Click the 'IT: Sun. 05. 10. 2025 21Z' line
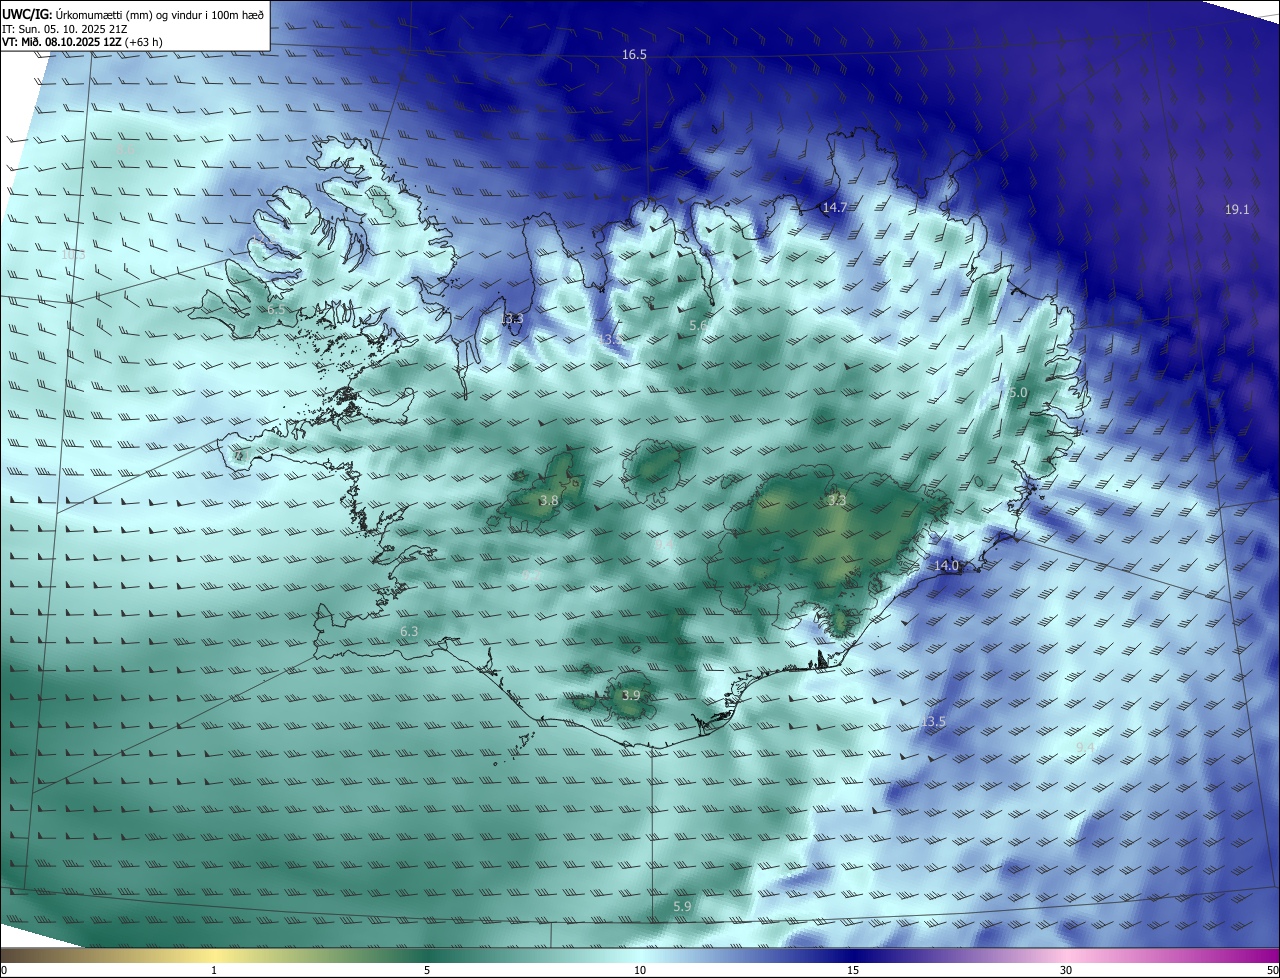Screen dimensions: 1280x978 tap(65, 29)
